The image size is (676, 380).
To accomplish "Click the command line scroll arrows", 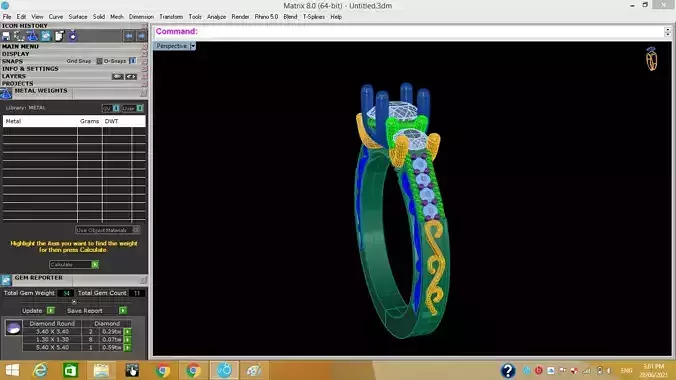I will pos(667,31).
